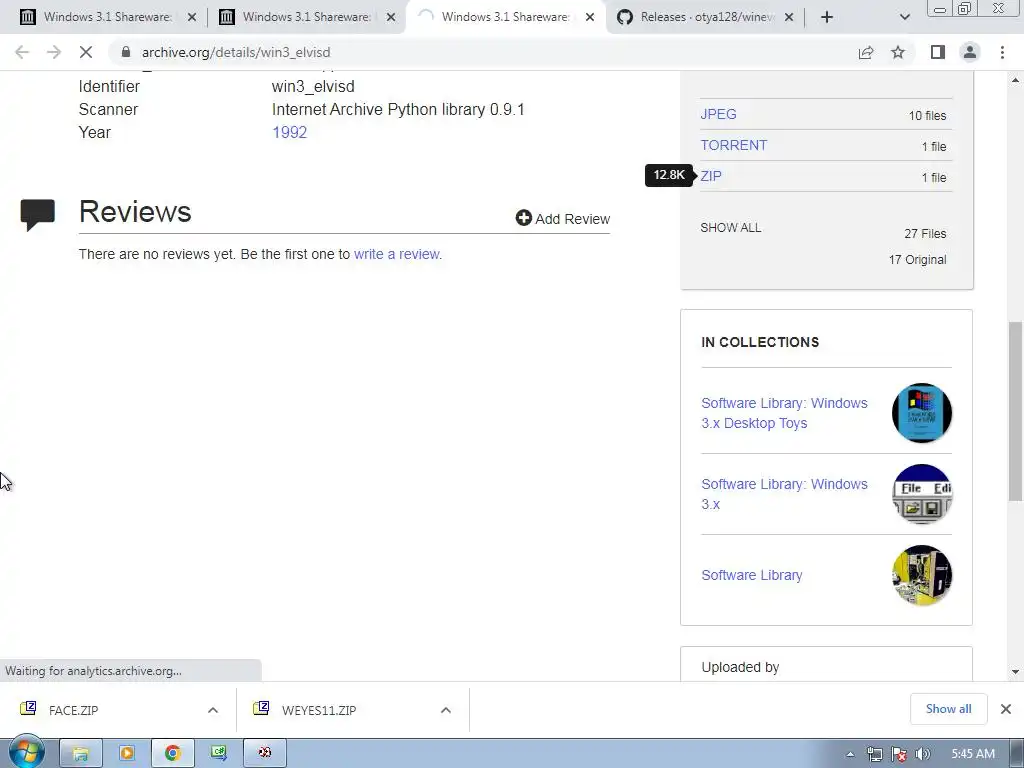Open WEYES11.ZIP download
This screenshot has width=1024, height=768.
click(319, 711)
